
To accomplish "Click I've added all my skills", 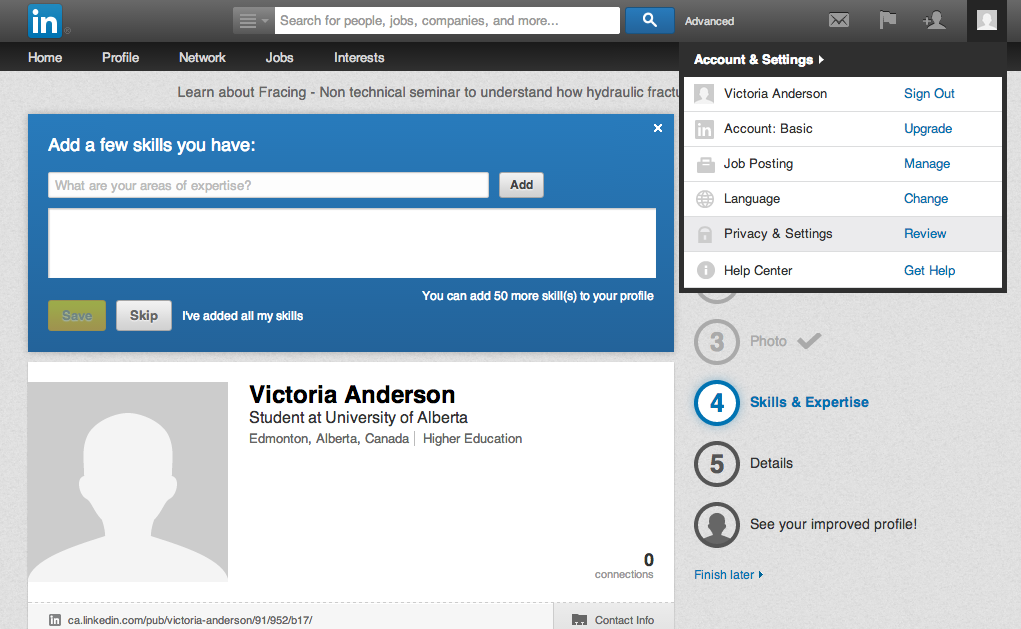I will [x=242, y=316].
